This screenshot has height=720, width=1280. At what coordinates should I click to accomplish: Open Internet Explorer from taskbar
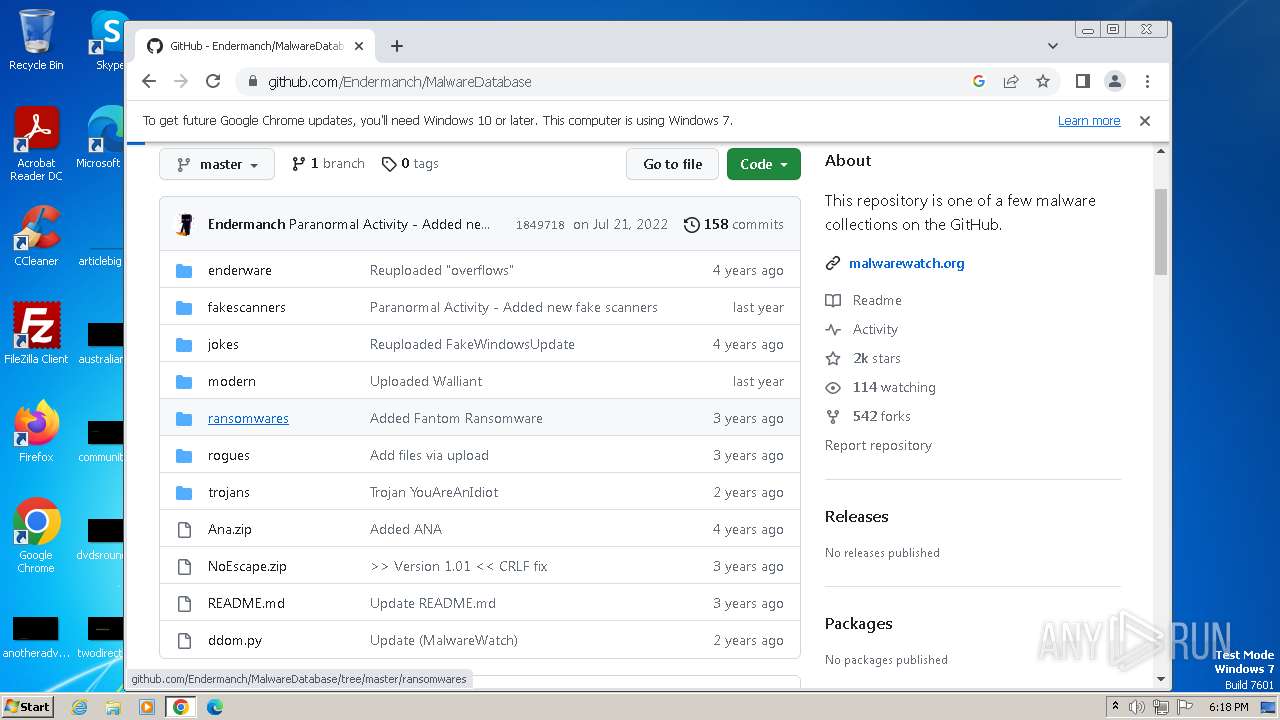[x=79, y=707]
